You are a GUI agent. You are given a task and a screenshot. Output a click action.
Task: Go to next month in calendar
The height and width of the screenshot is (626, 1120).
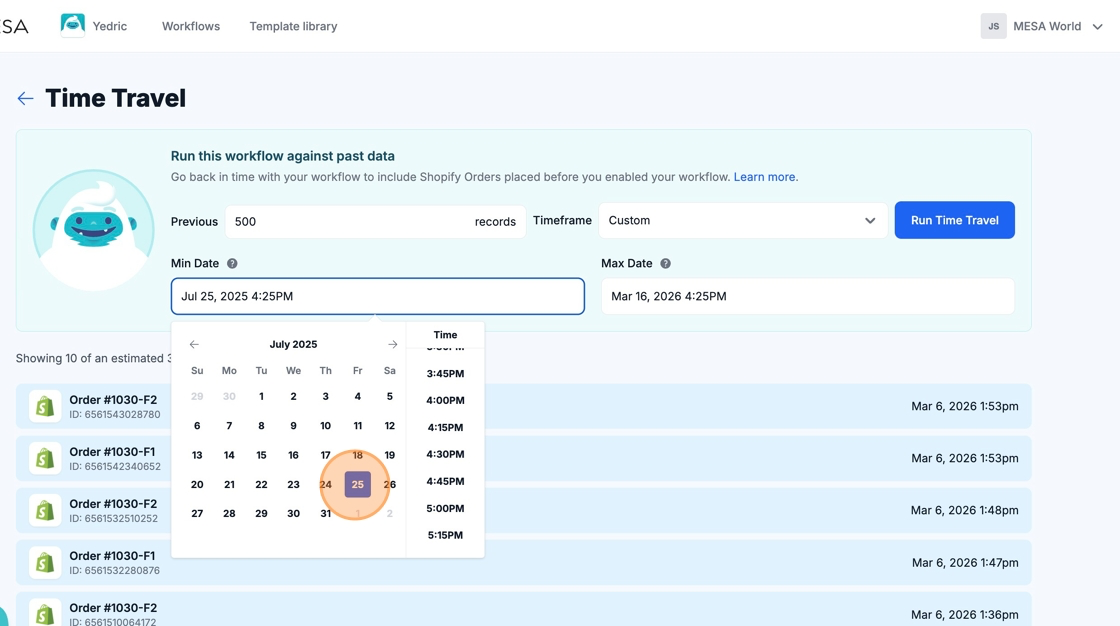pos(392,344)
